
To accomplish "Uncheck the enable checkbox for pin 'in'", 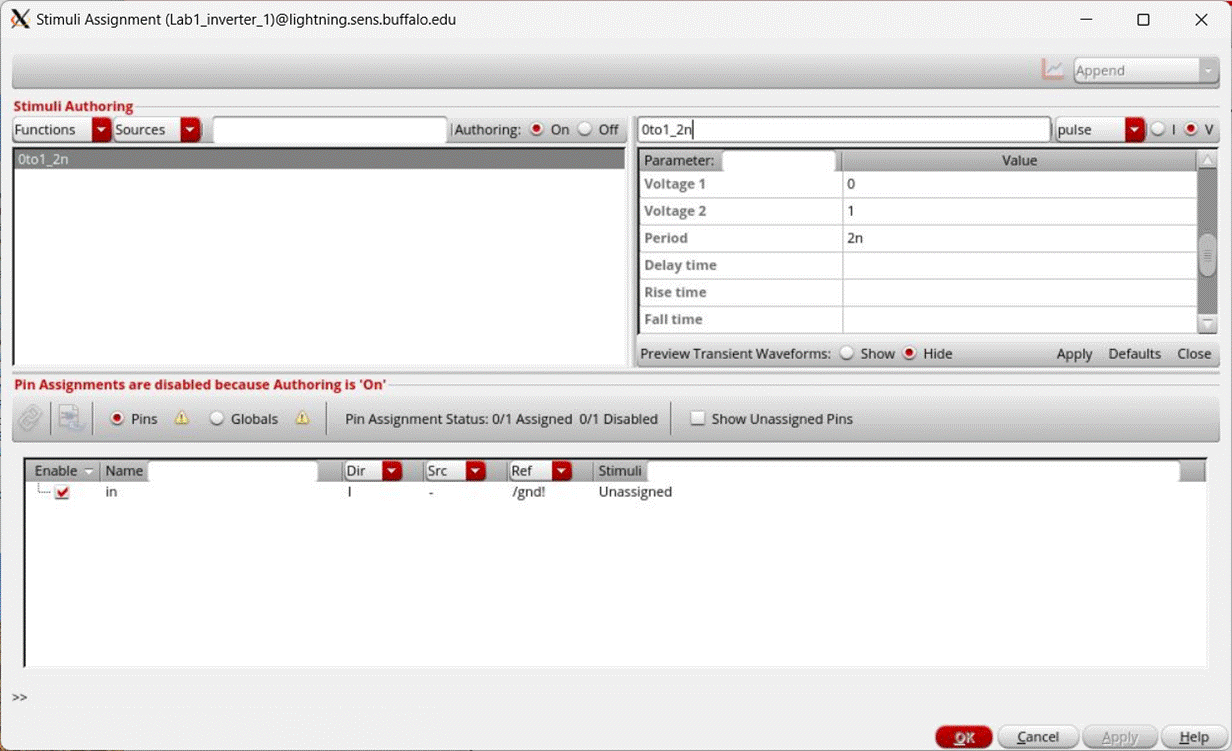I will 62,492.
